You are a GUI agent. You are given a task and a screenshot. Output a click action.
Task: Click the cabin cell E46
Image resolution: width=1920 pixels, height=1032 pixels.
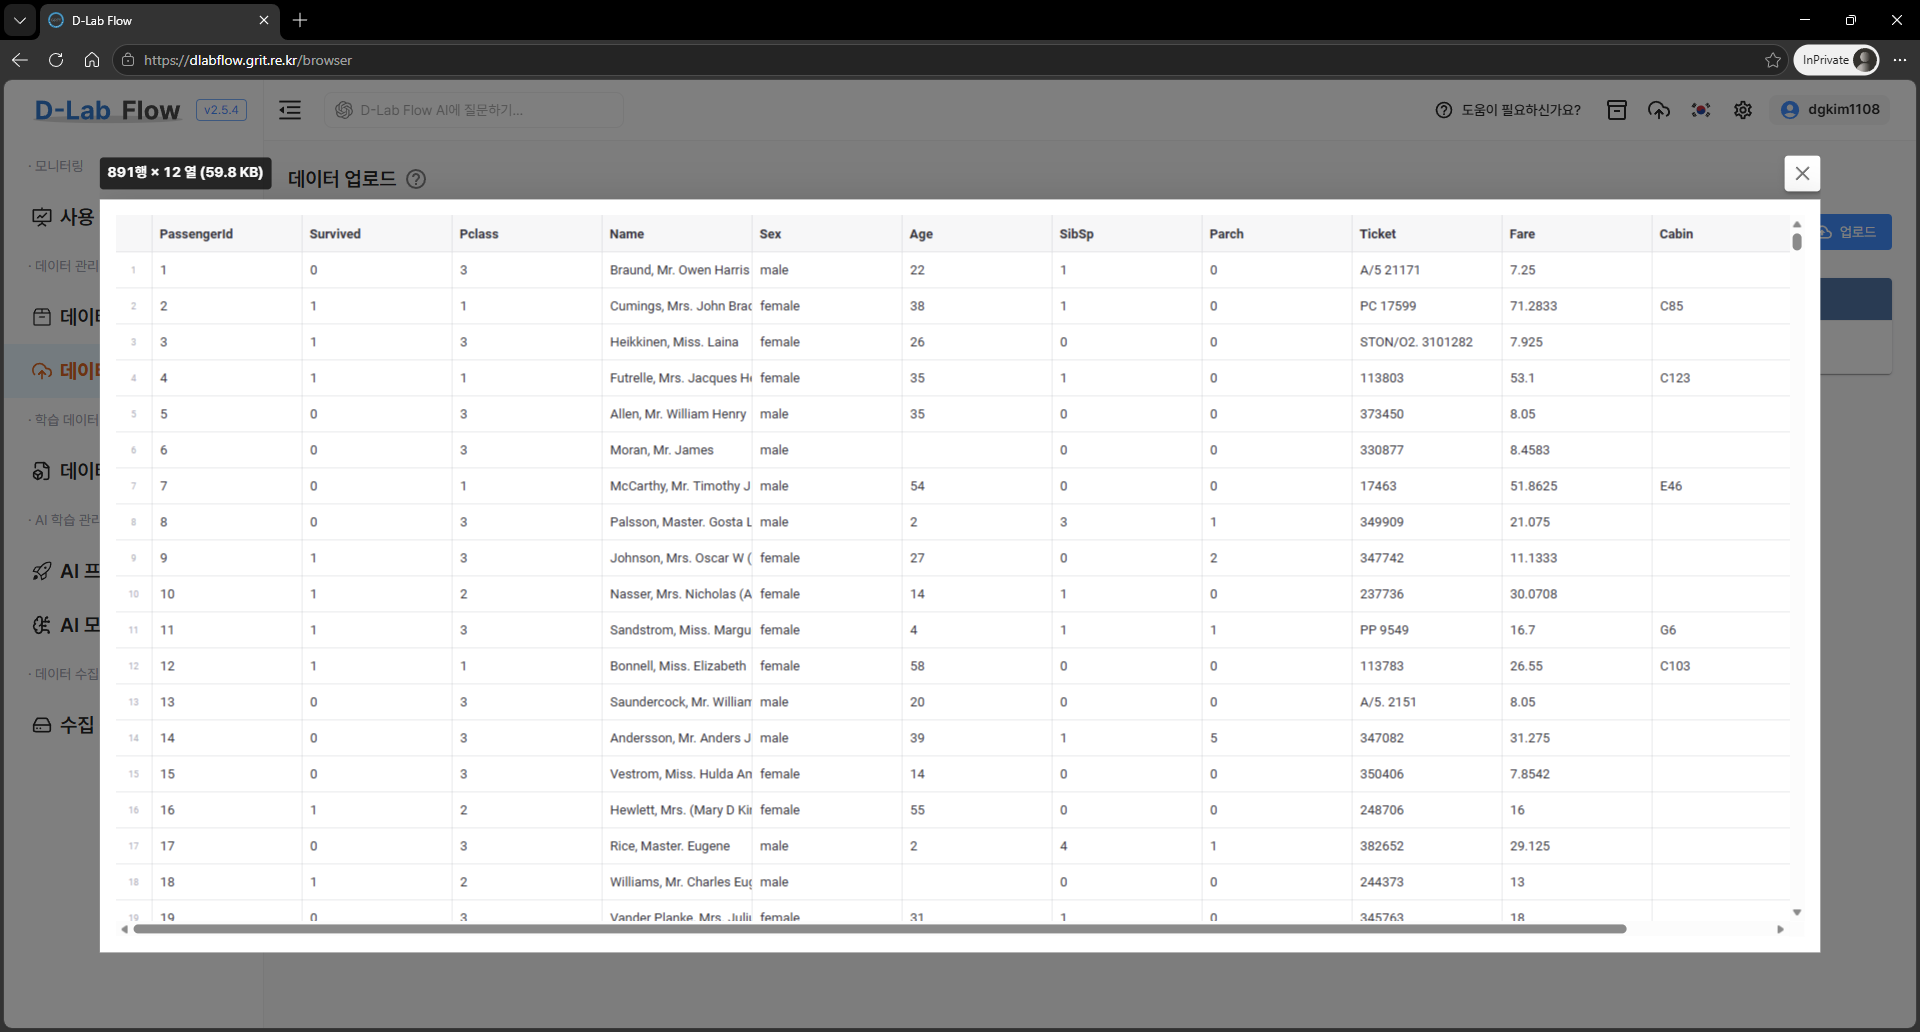[x=1720, y=486]
